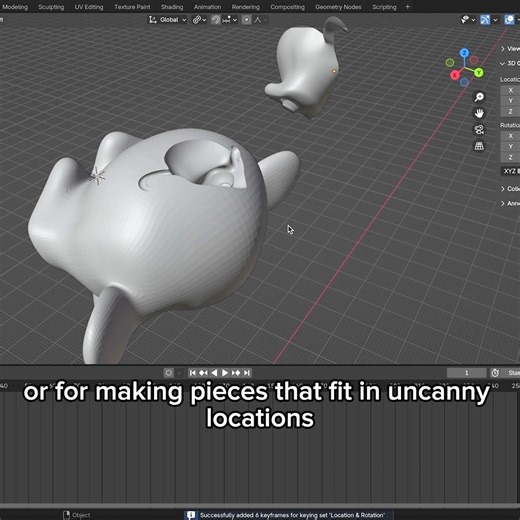Edit the cursor Rotation X field
This screenshot has height=520, width=520.
(x=510, y=136)
